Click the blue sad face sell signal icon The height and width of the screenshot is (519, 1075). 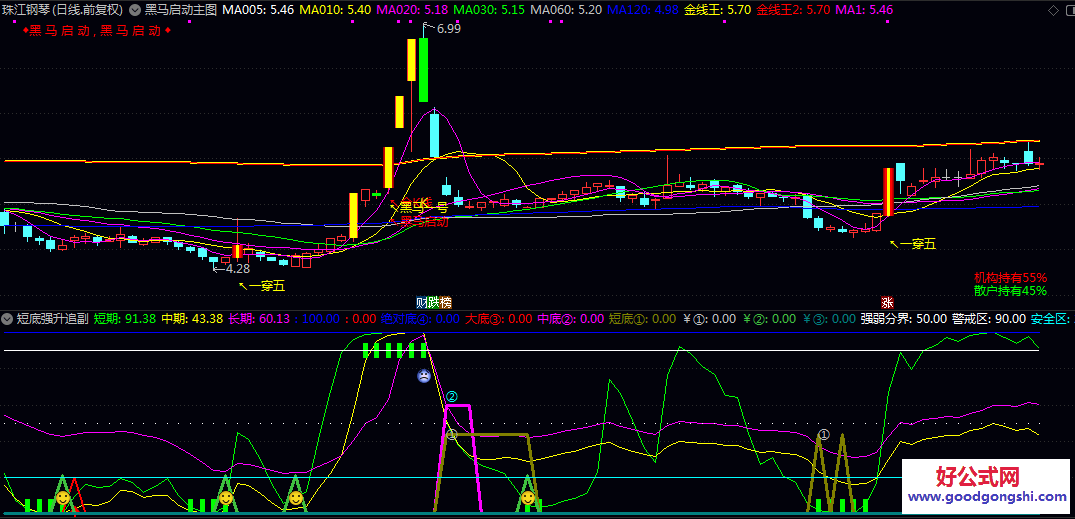pos(425,377)
